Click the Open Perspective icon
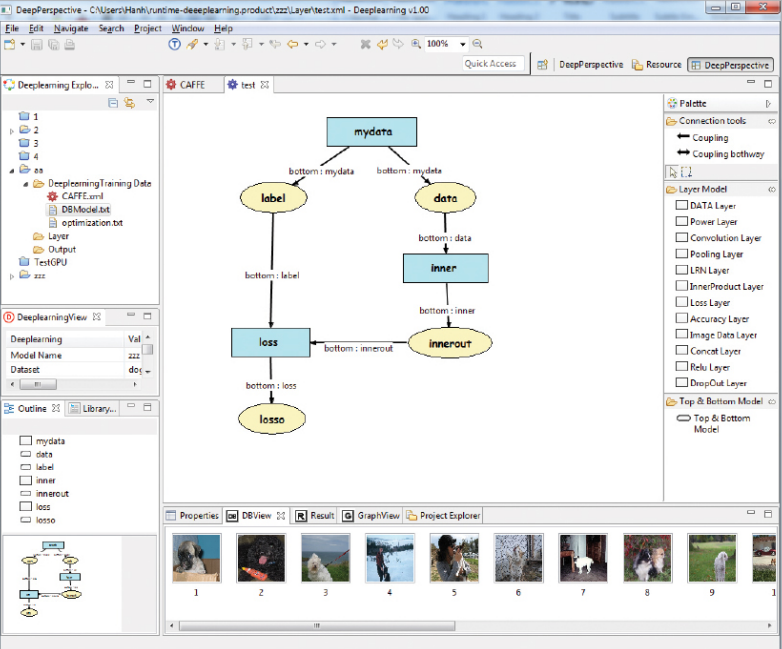The image size is (782, 649). pyautogui.click(x=543, y=65)
